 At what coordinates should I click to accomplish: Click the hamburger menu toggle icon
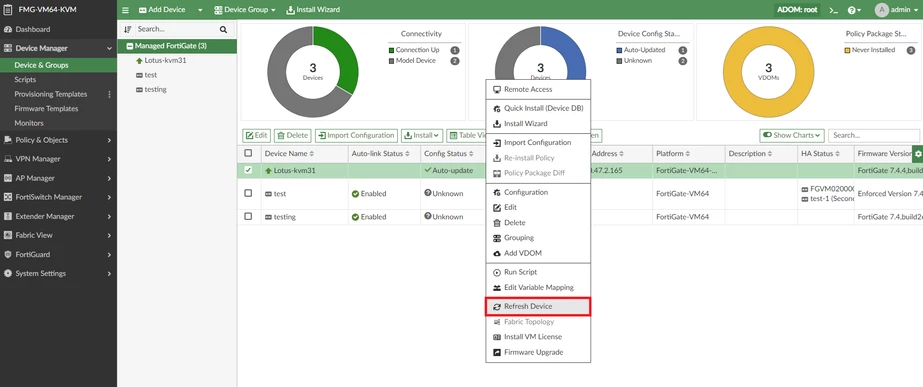click(125, 10)
